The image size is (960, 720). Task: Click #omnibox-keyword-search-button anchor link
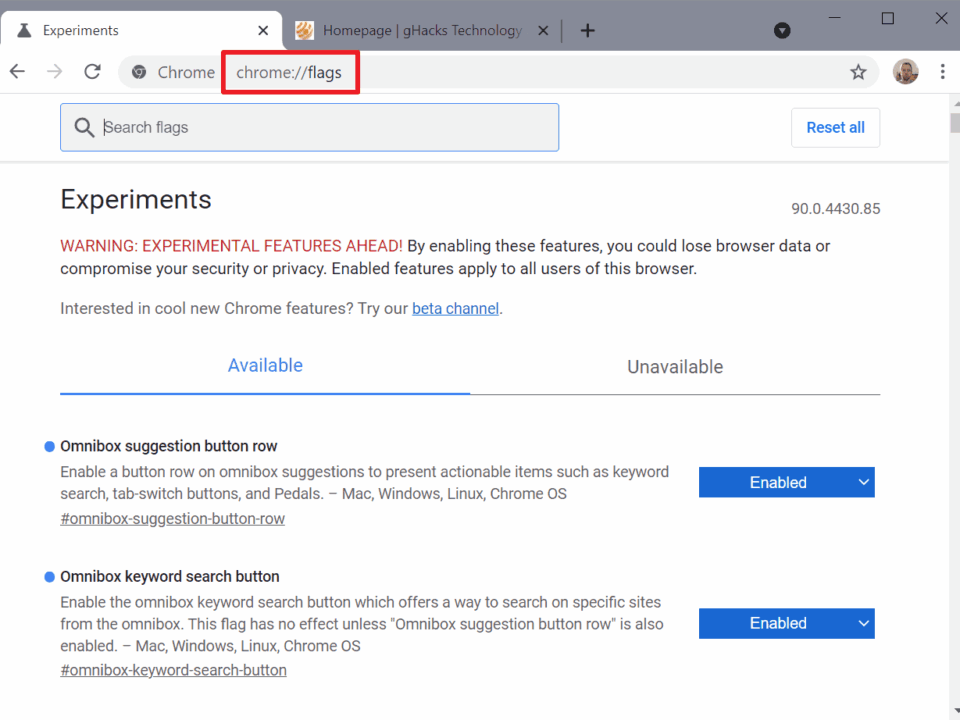(x=173, y=670)
